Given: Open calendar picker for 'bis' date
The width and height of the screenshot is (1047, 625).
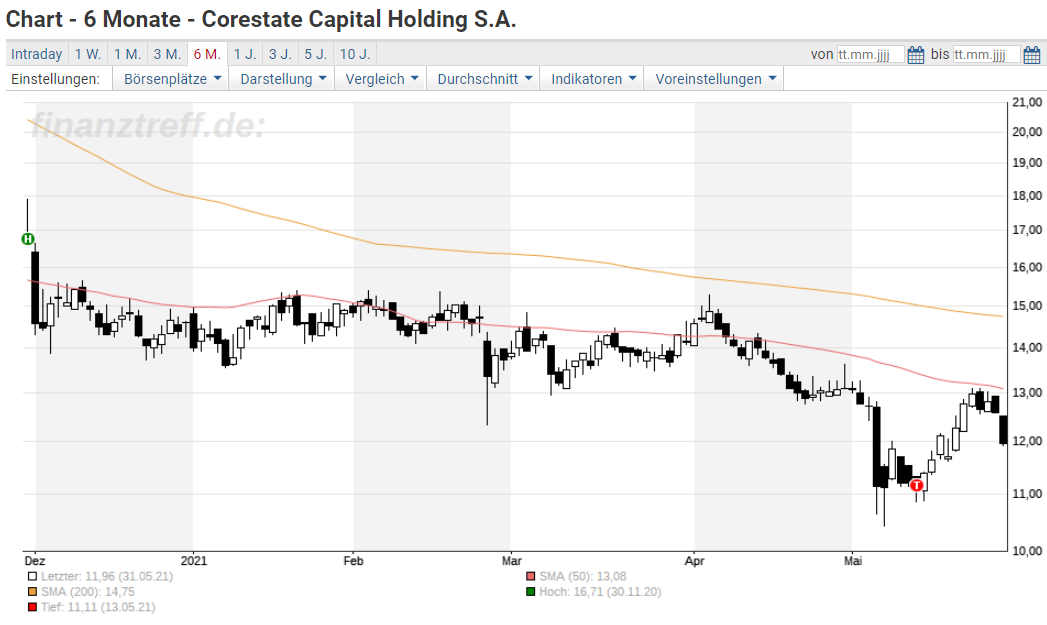Looking at the screenshot, I should tap(1032, 55).
